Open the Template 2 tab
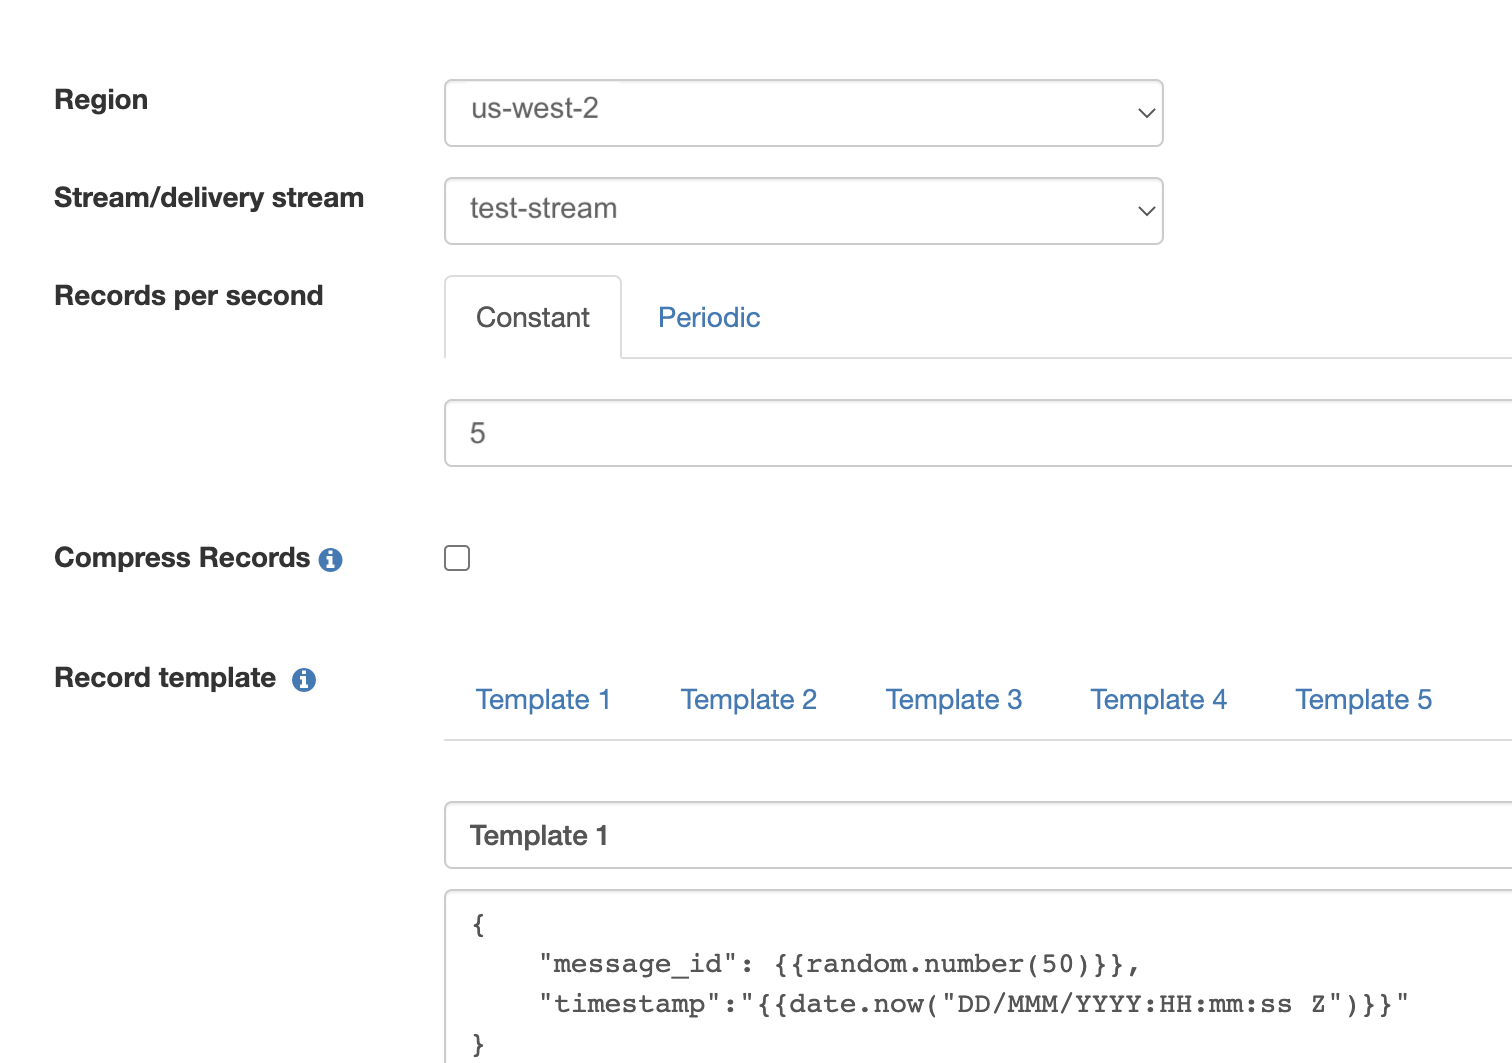The image size is (1512, 1063). tap(749, 700)
